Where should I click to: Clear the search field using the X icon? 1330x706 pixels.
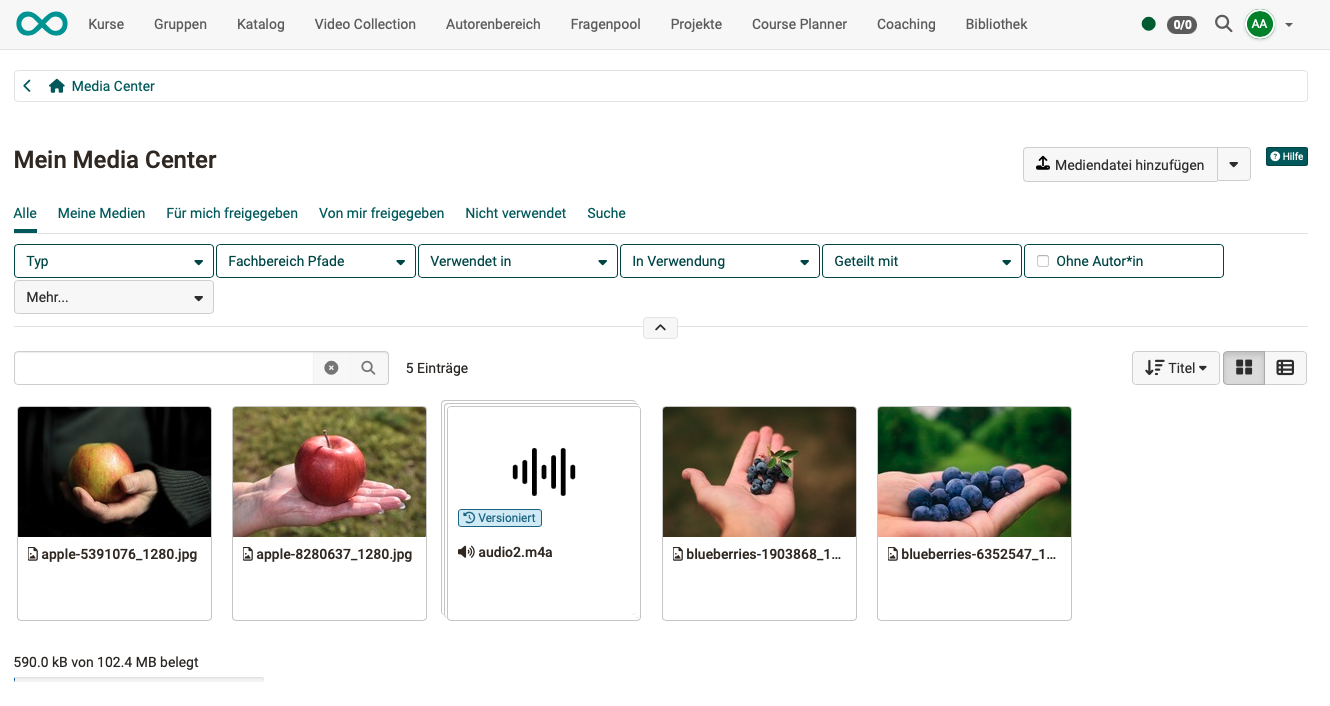pos(331,368)
